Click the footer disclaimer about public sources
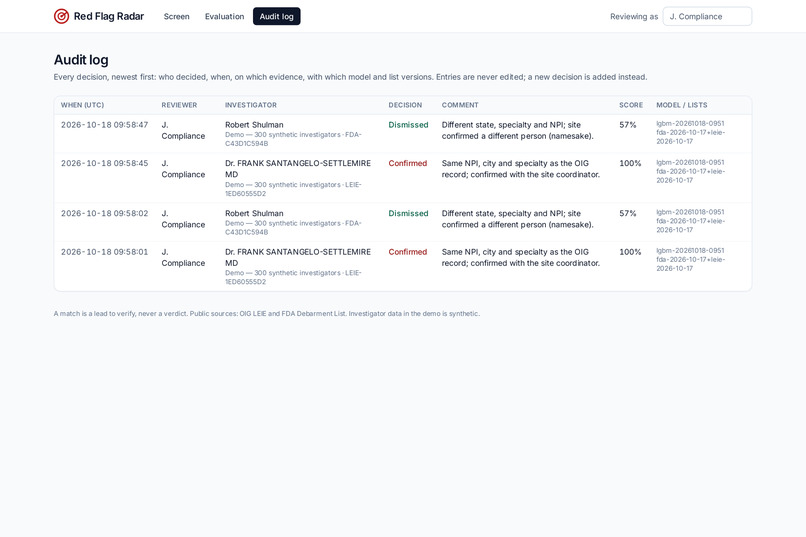806x537 pixels. click(267, 313)
